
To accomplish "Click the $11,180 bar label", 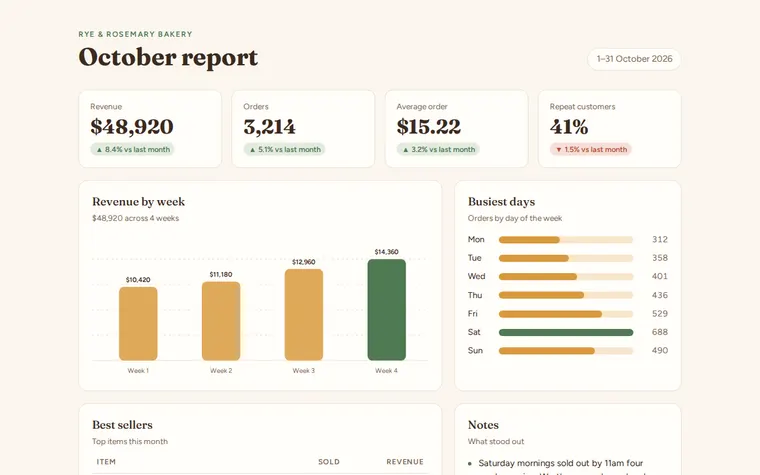I will 221,274.
